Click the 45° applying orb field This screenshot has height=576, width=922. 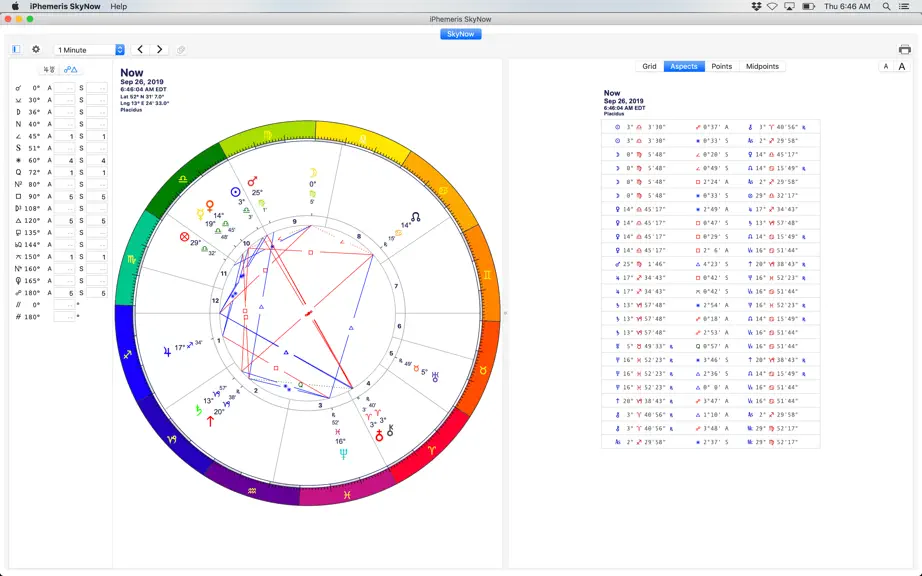point(65,136)
